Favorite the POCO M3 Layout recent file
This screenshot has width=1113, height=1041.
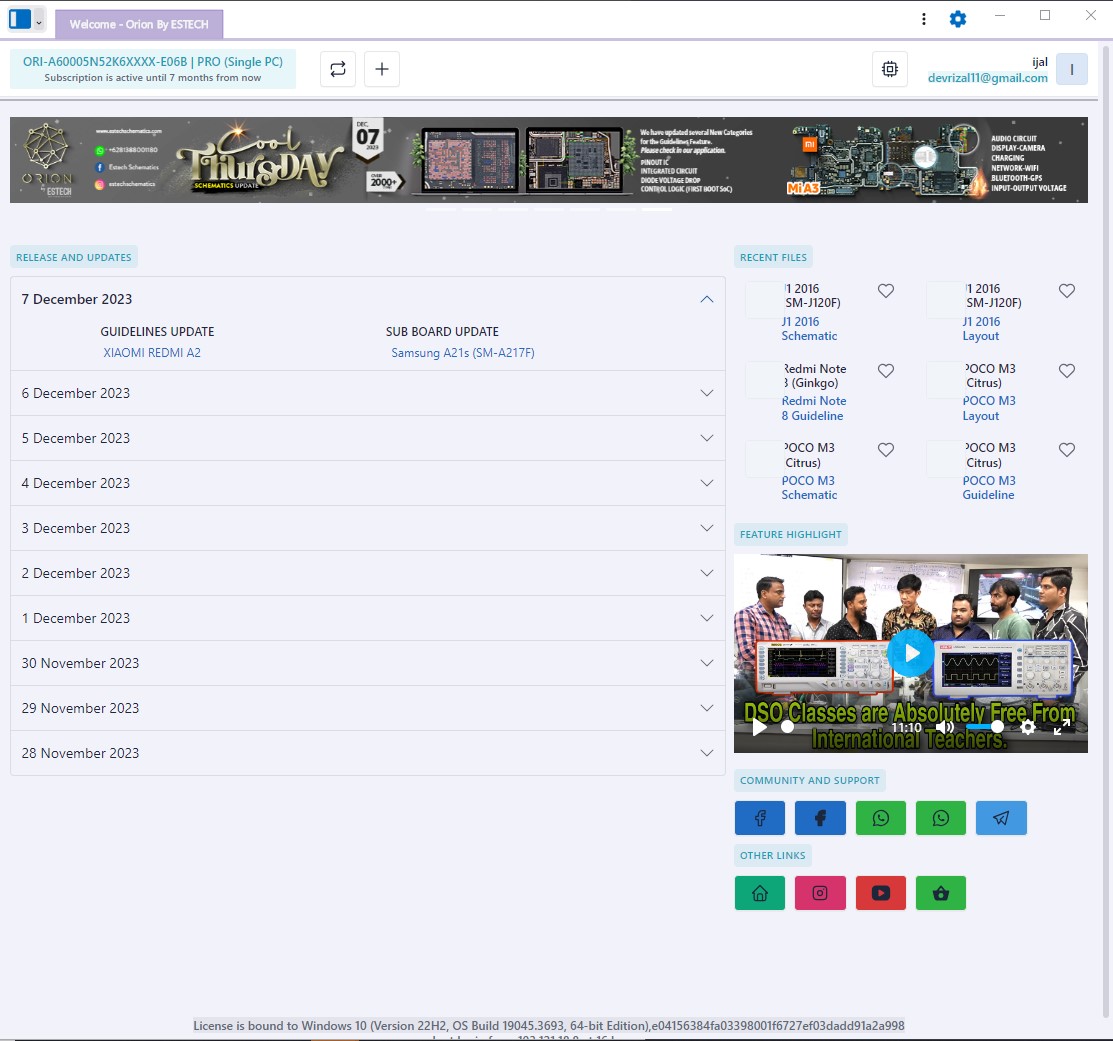coord(1066,370)
